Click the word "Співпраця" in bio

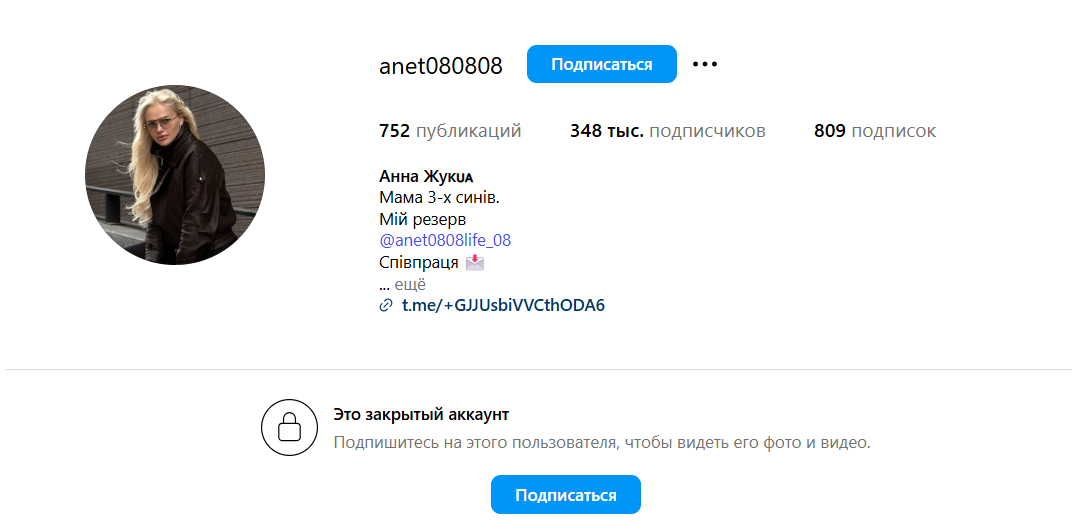pos(419,262)
